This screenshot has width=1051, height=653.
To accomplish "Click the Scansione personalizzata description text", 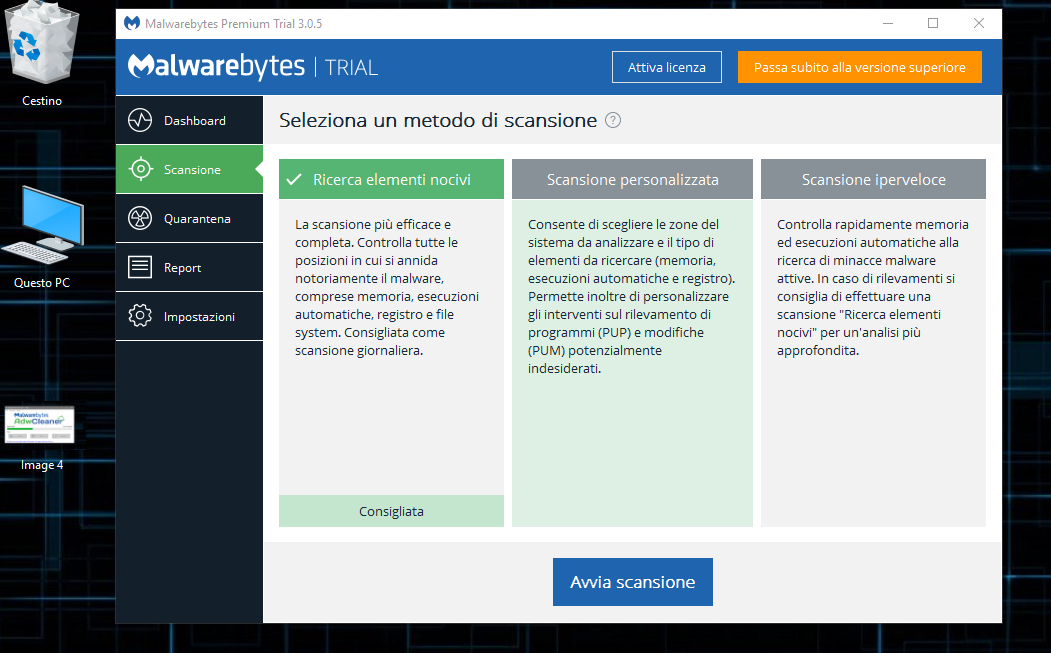I will (631, 296).
